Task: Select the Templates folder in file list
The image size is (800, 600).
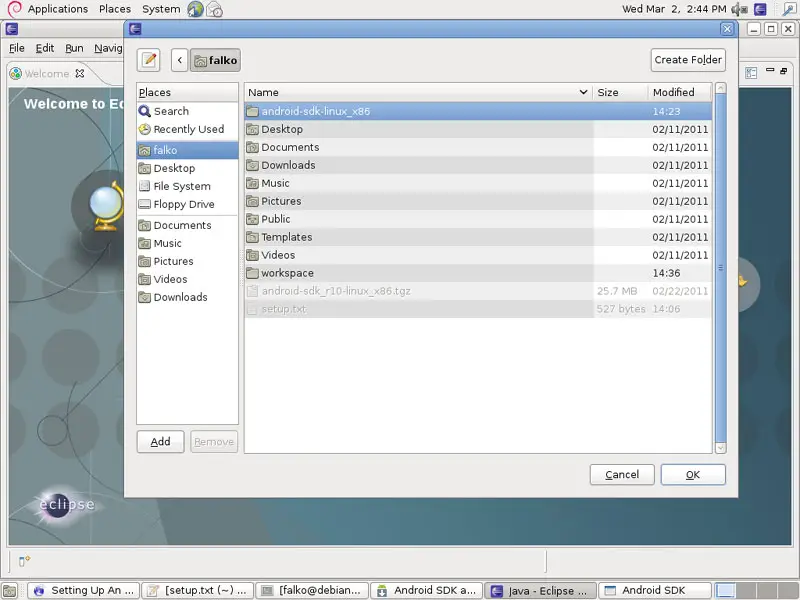Action: pyautogui.click(x=478, y=237)
